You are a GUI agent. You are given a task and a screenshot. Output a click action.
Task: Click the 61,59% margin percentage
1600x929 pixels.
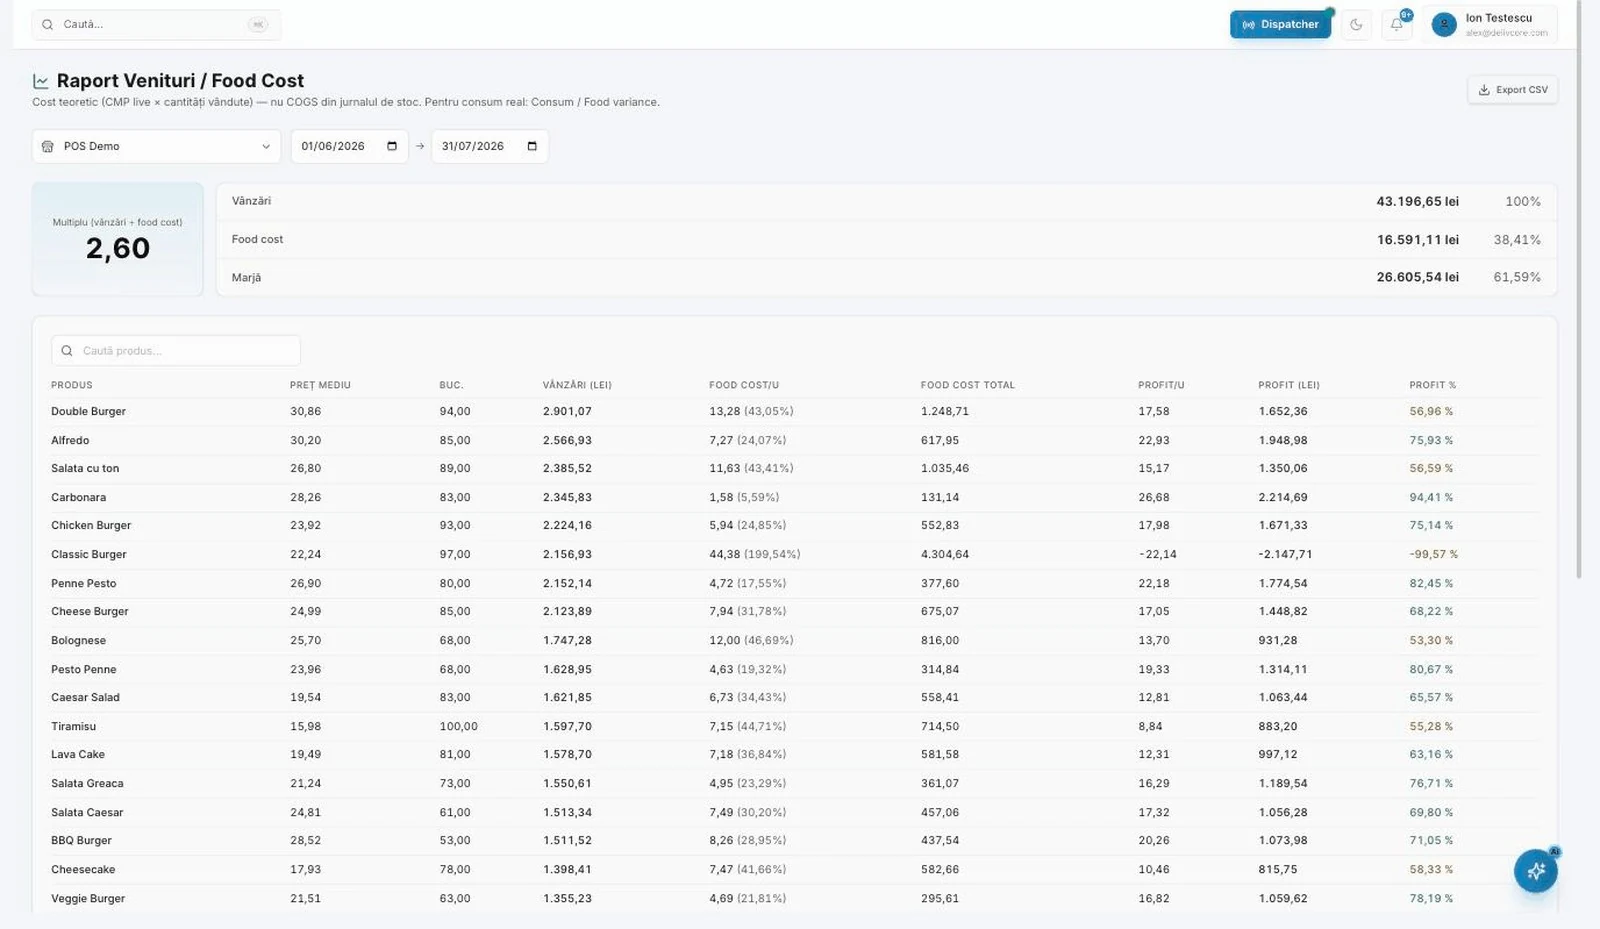[1517, 277]
